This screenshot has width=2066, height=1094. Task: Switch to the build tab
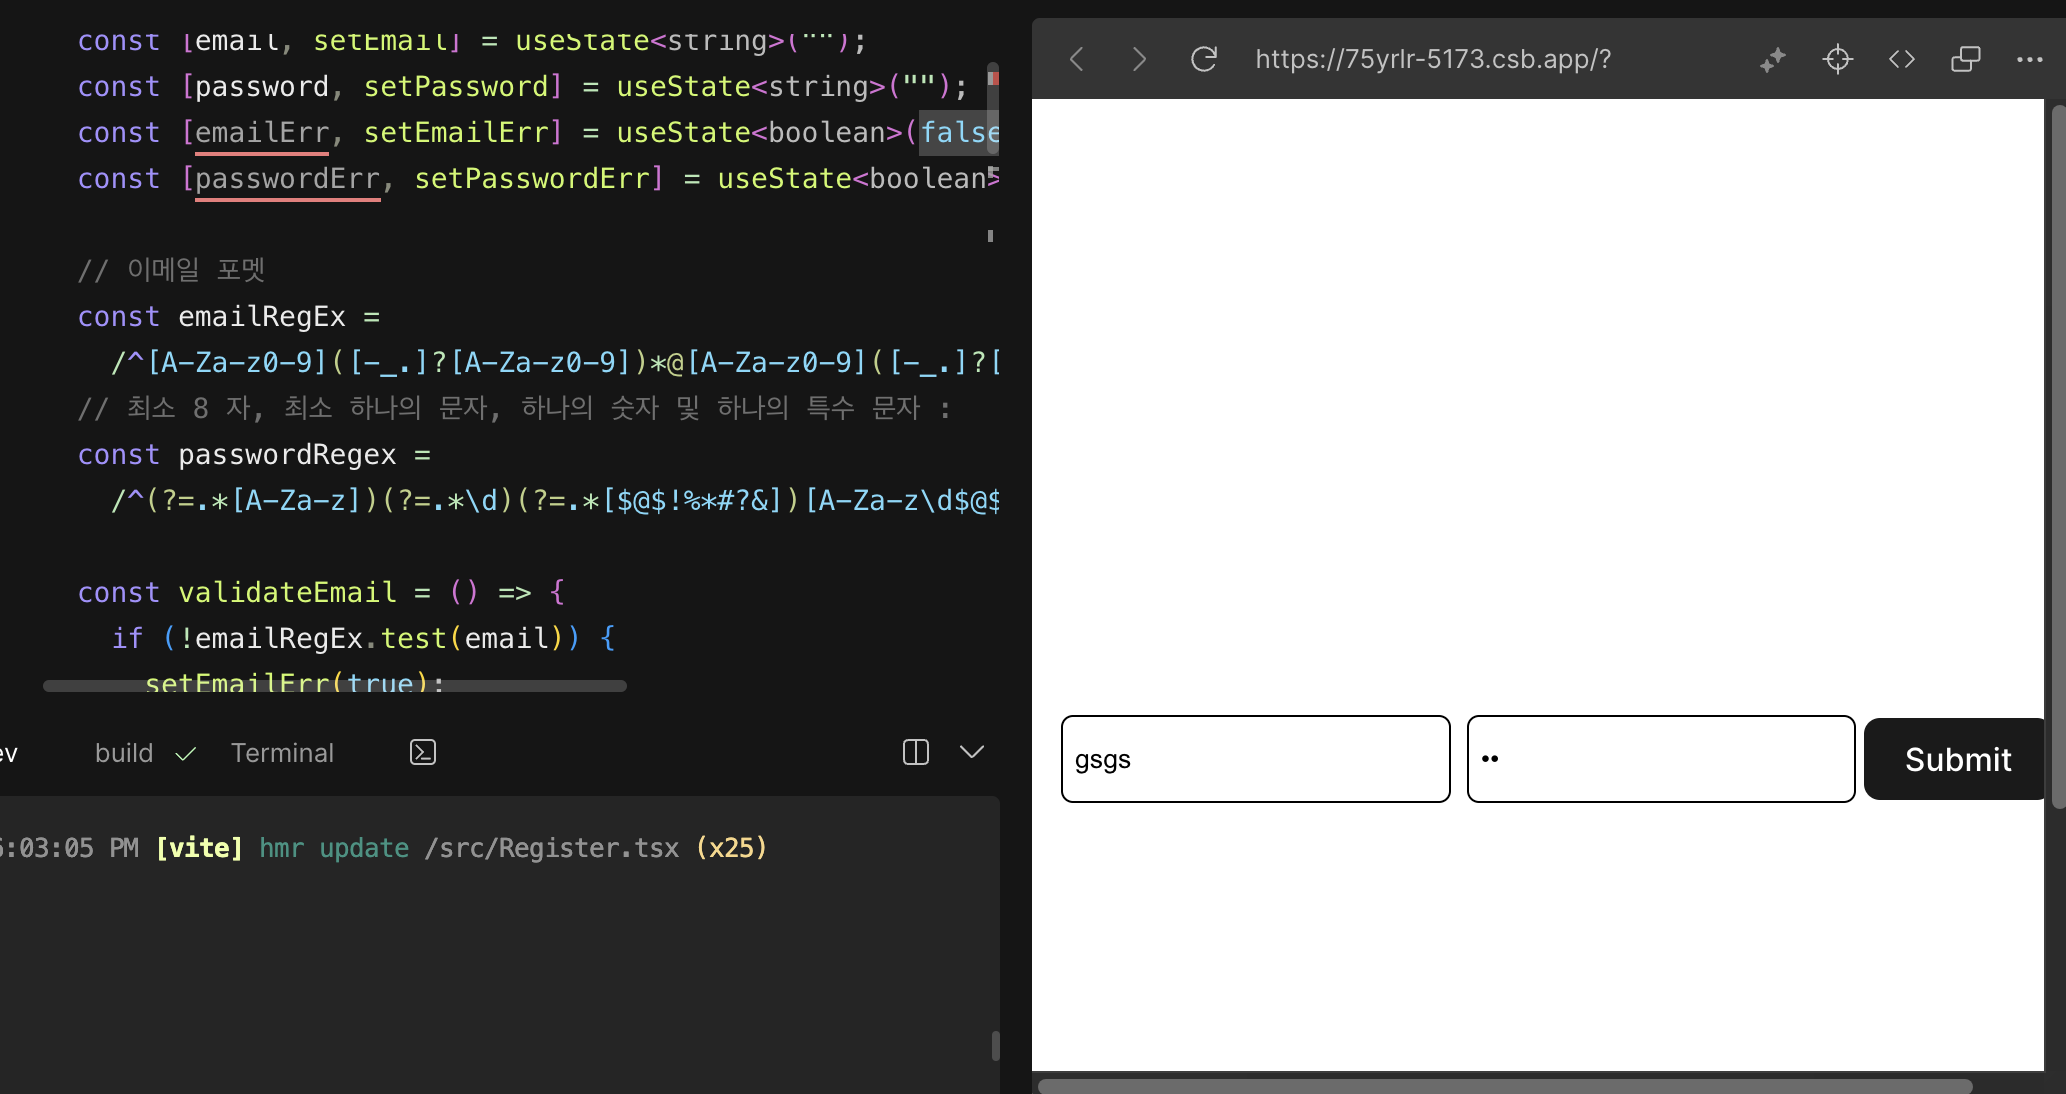click(x=123, y=752)
